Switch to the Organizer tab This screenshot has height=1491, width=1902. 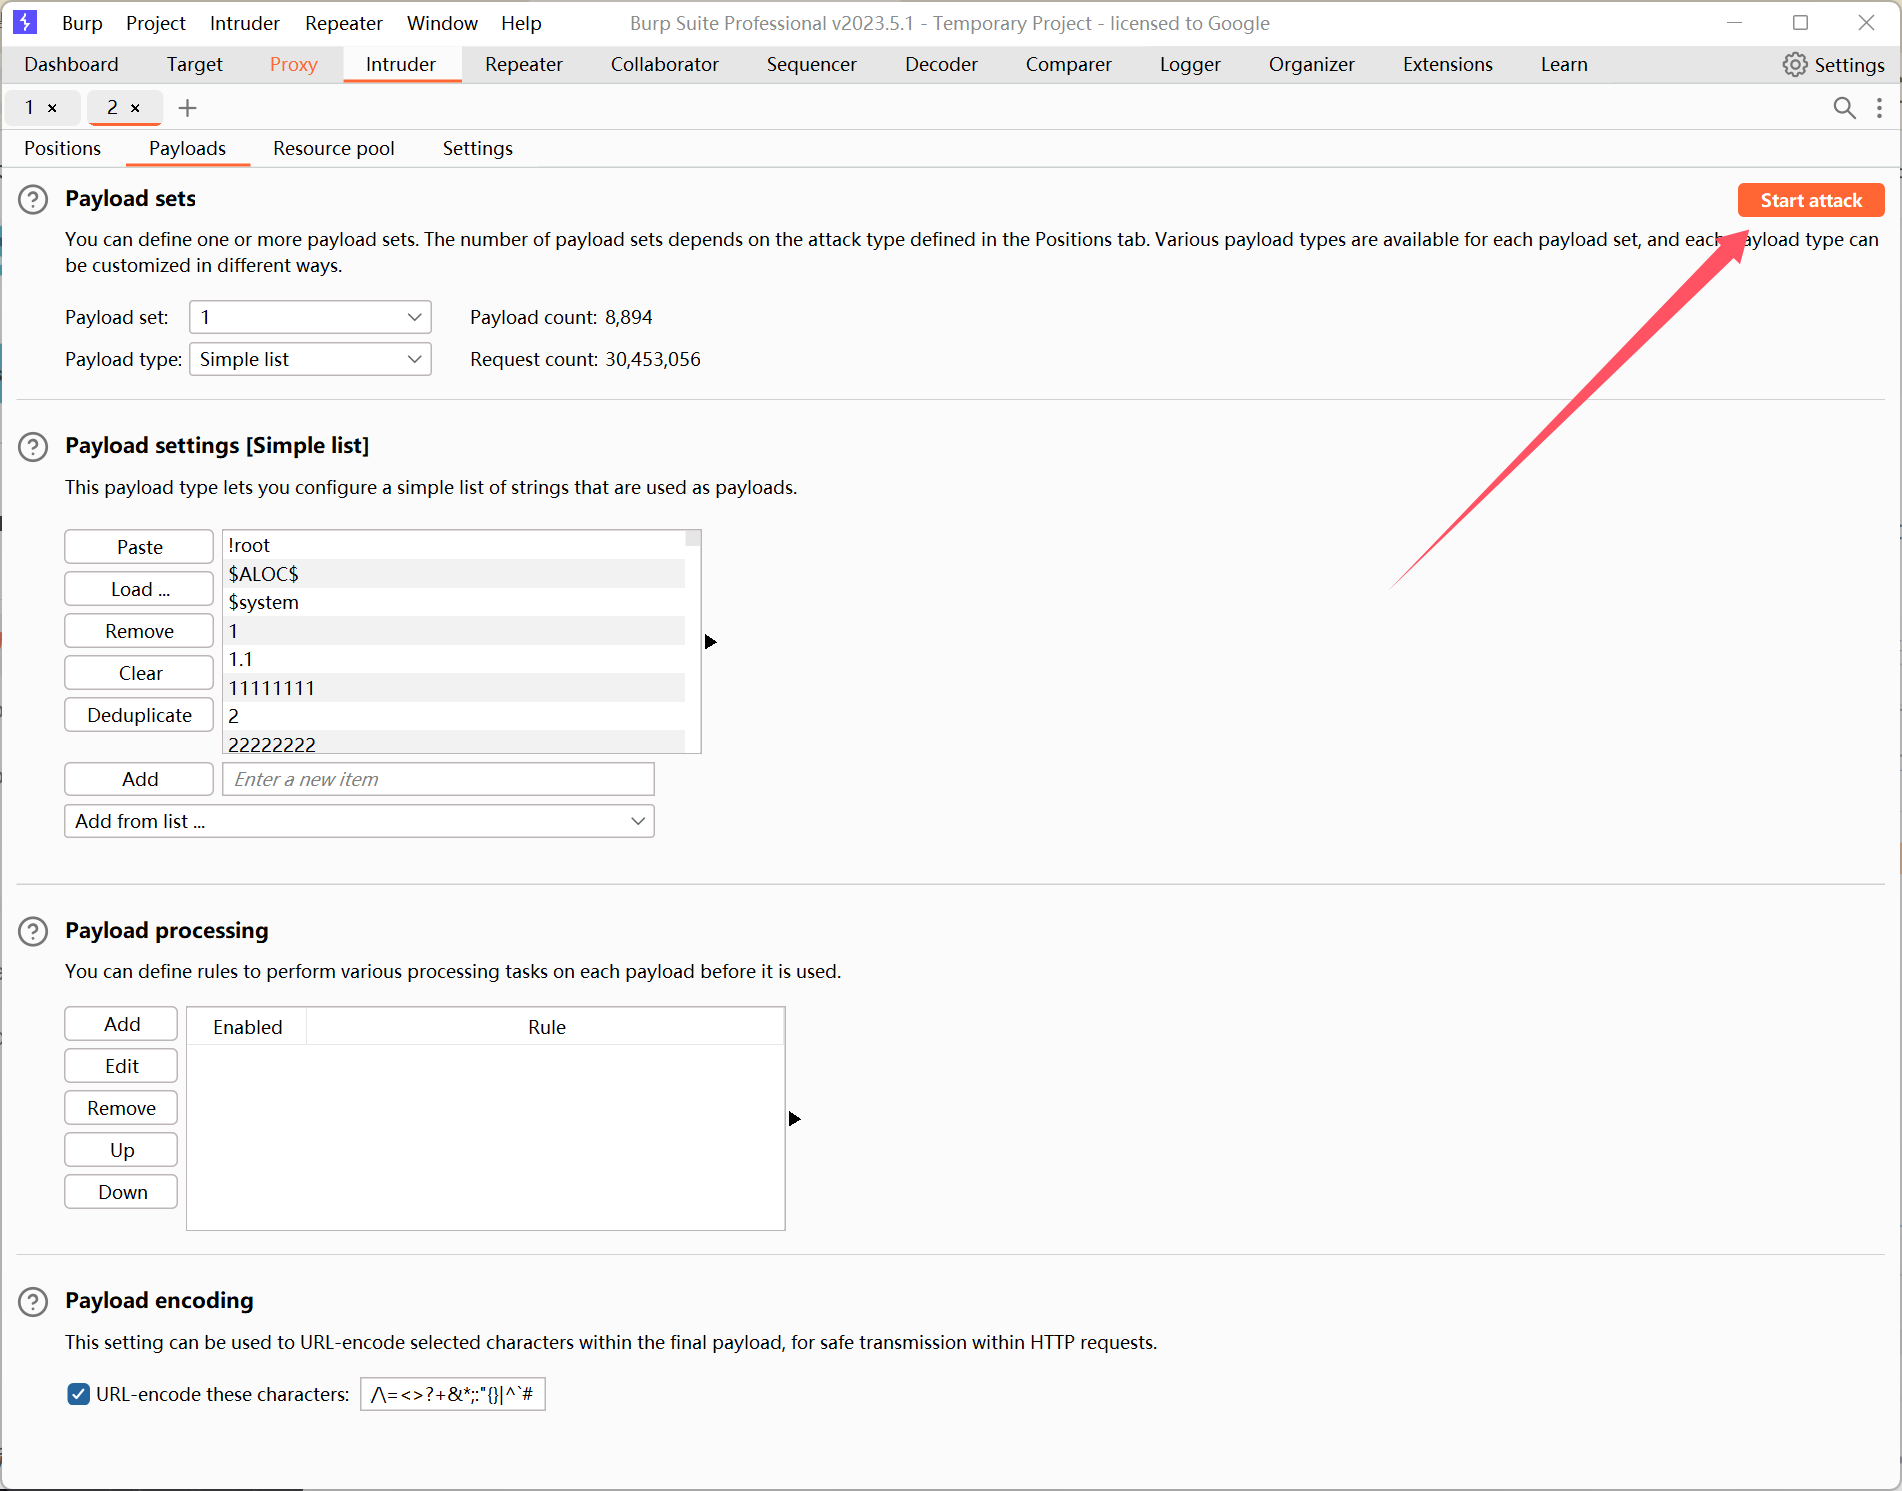[x=1312, y=64]
